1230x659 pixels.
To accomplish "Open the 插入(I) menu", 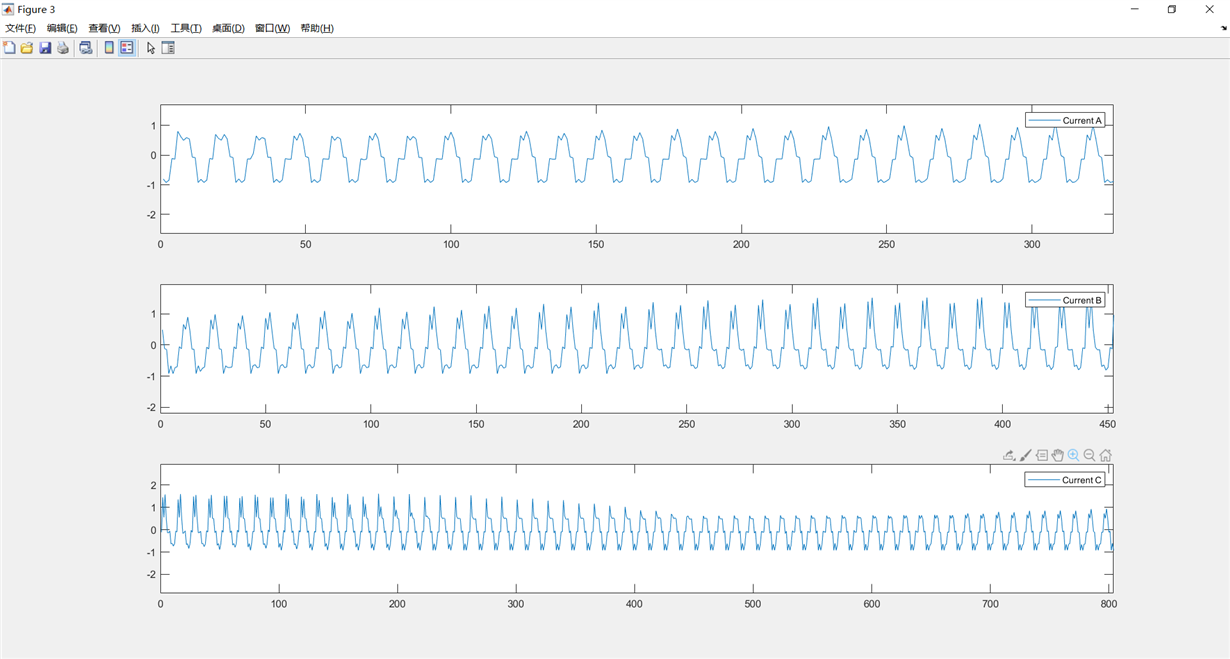I will (145, 28).
